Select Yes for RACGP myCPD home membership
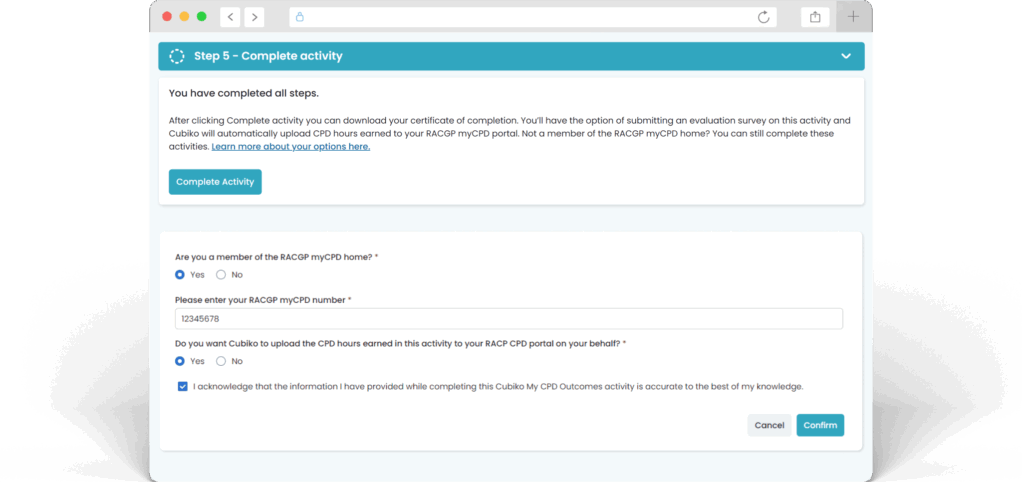 pyautogui.click(x=180, y=275)
